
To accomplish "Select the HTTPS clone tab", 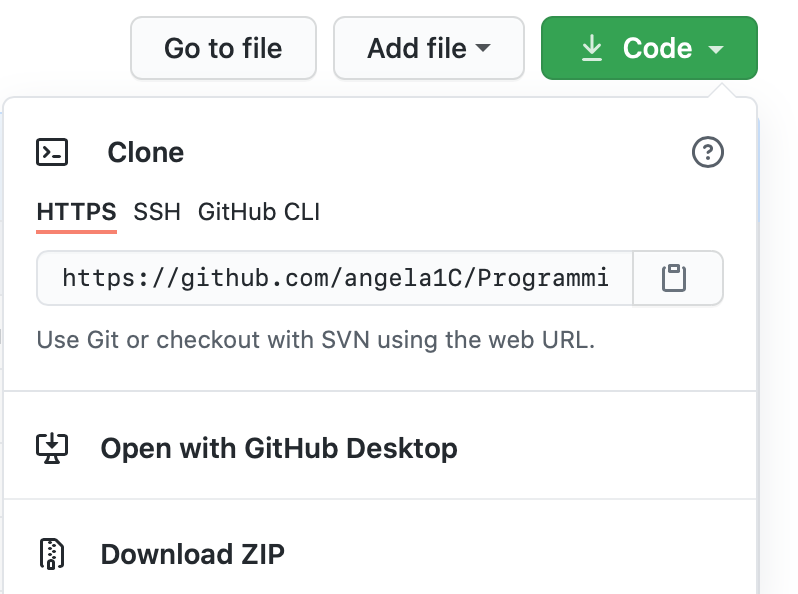I will 76,212.
